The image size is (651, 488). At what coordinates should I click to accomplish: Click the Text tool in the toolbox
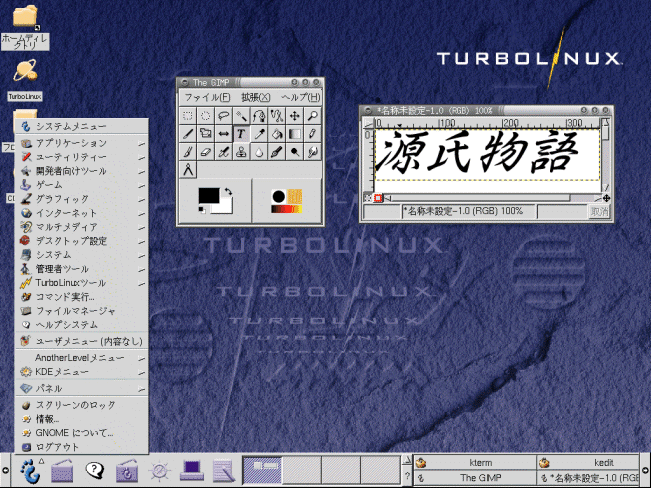point(241,134)
